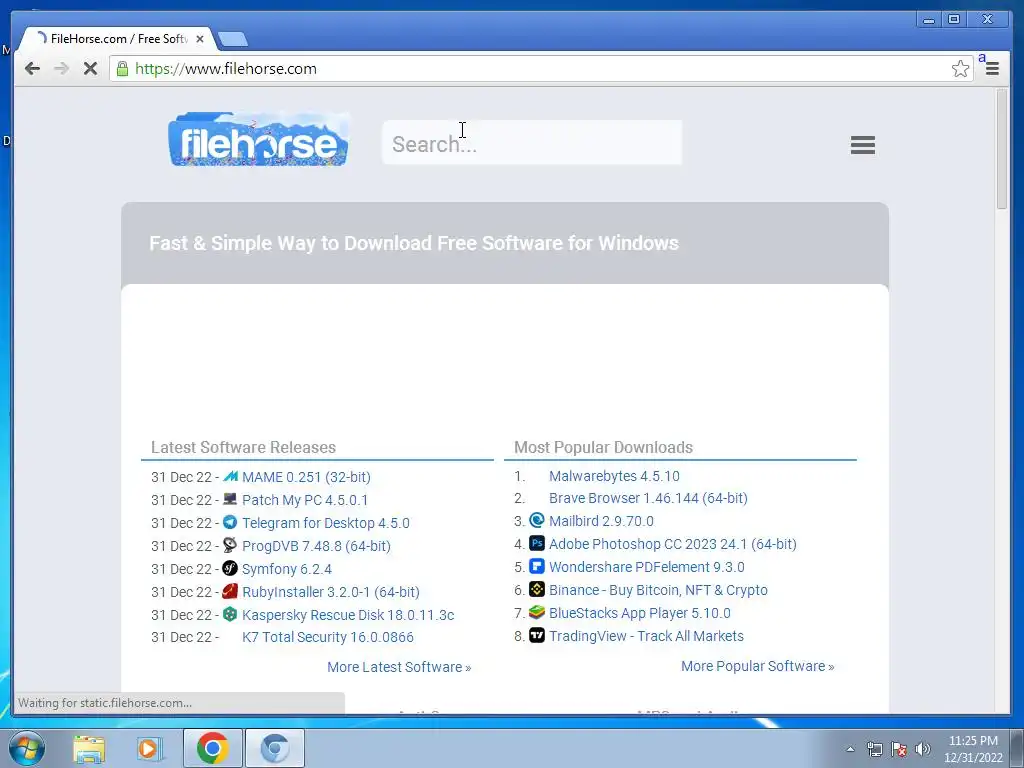The height and width of the screenshot is (768, 1024).
Task: Open Patch My PC 4.5.0.1 link
Action: coord(305,500)
